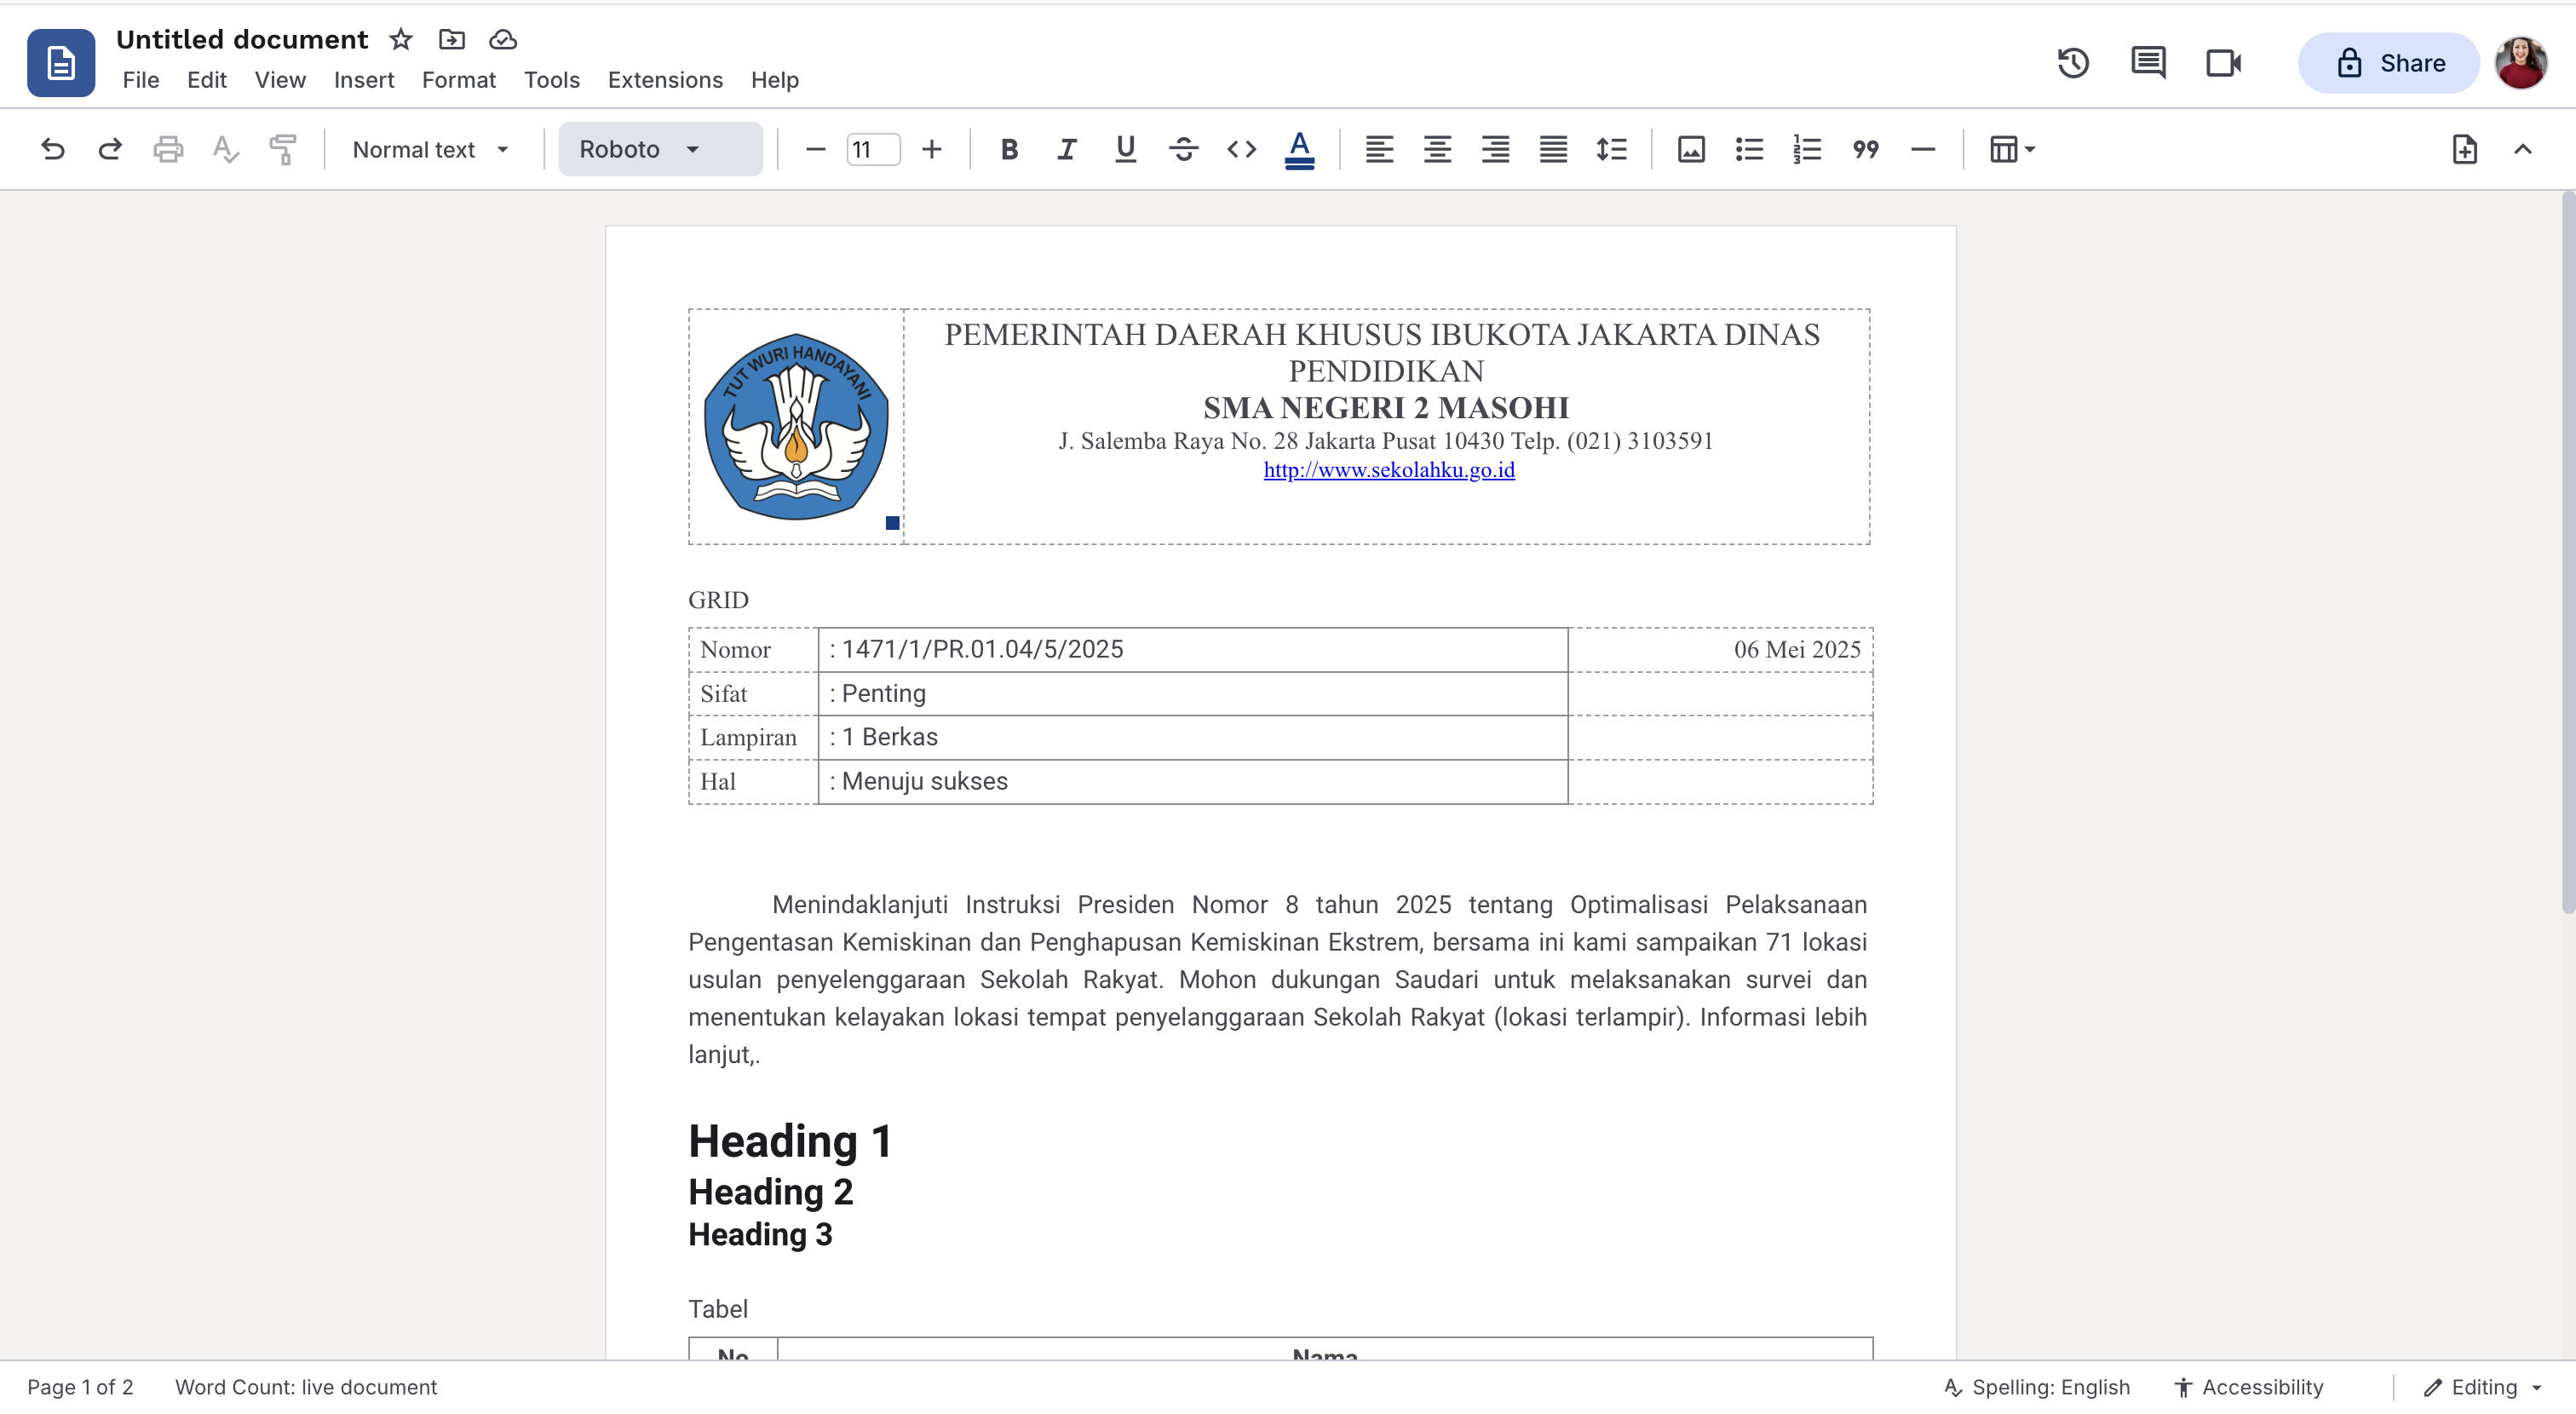This screenshot has width=2576, height=1414.
Task: Toggle Underline formatting
Action: (x=1125, y=150)
